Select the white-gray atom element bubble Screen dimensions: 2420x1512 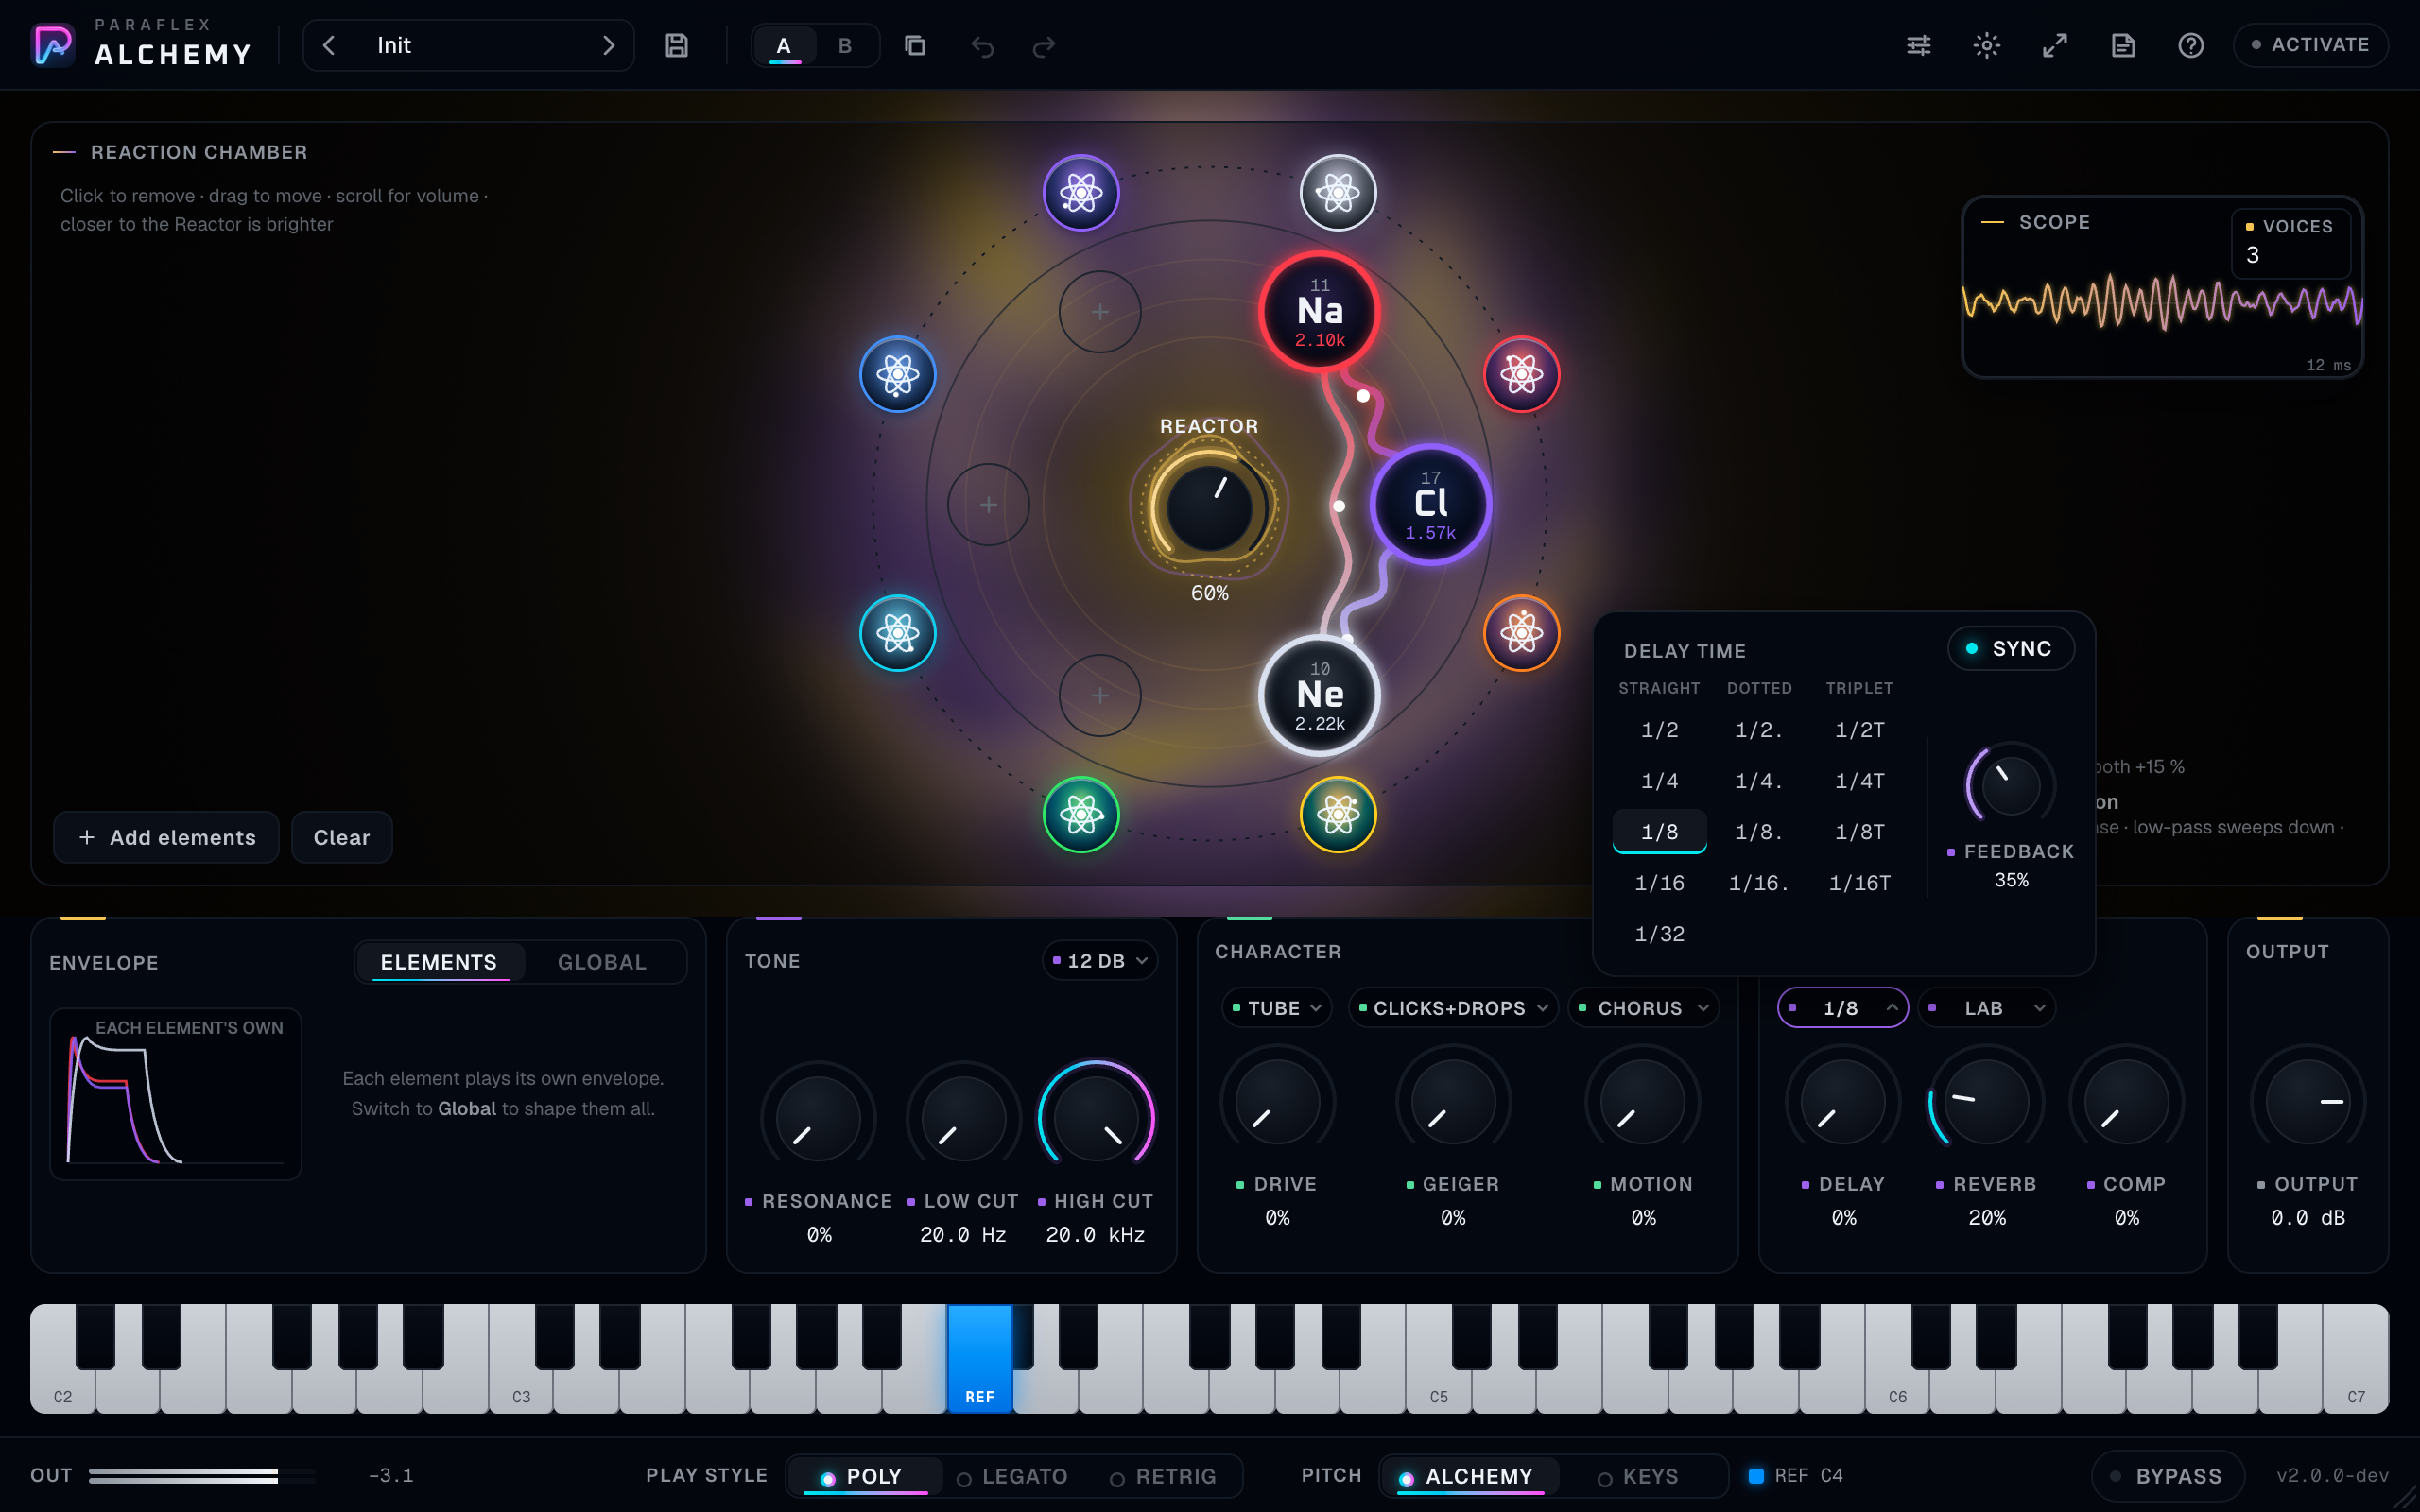[1338, 192]
